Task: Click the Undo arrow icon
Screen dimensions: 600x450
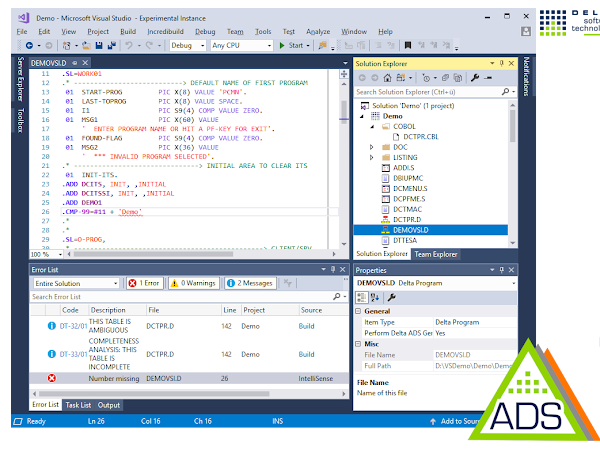Action: click(x=129, y=46)
